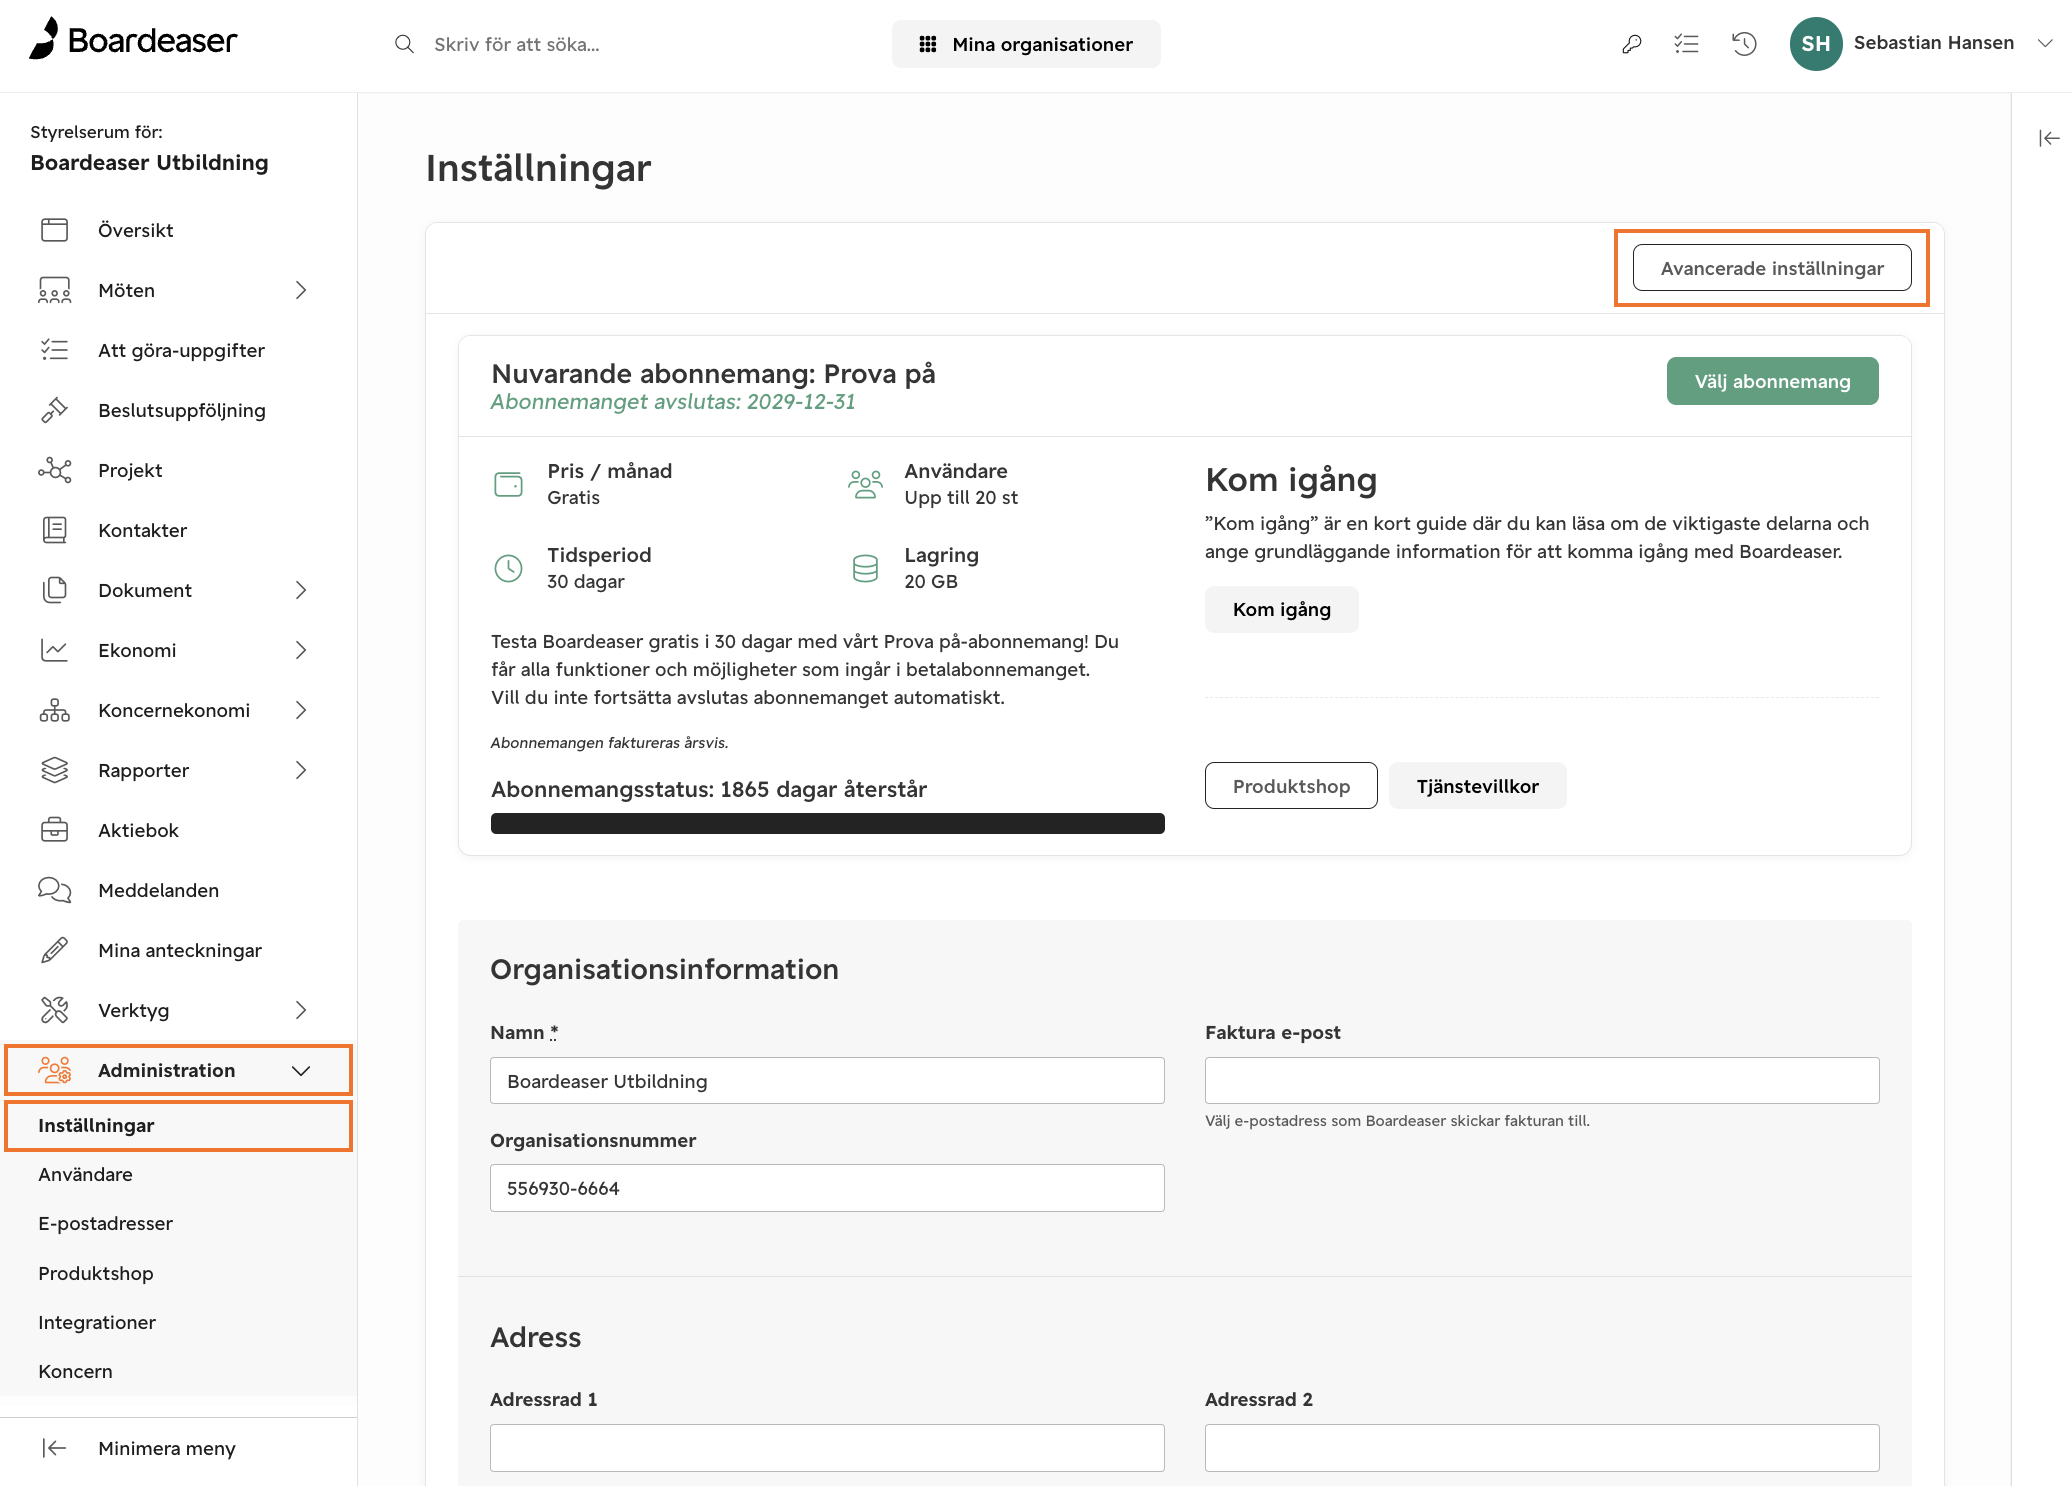Expand the Möten submenu chevron
This screenshot has height=1486, width=2072.
click(301, 290)
